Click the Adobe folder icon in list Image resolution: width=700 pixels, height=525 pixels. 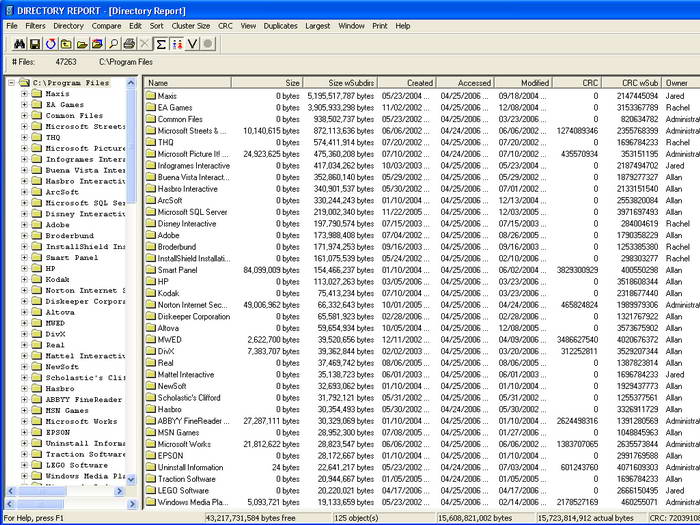tap(151, 235)
